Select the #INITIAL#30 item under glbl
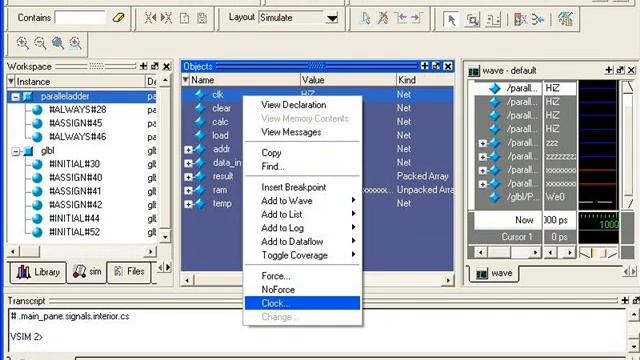The image size is (640, 360). 74,164
